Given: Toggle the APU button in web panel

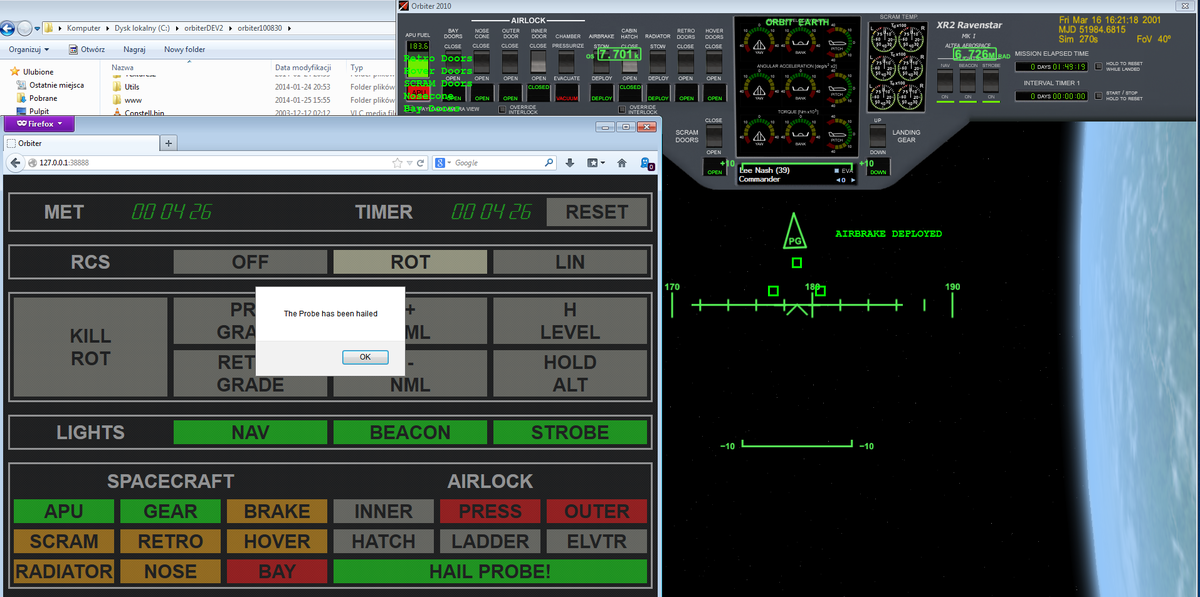Looking at the screenshot, I should (x=63, y=511).
